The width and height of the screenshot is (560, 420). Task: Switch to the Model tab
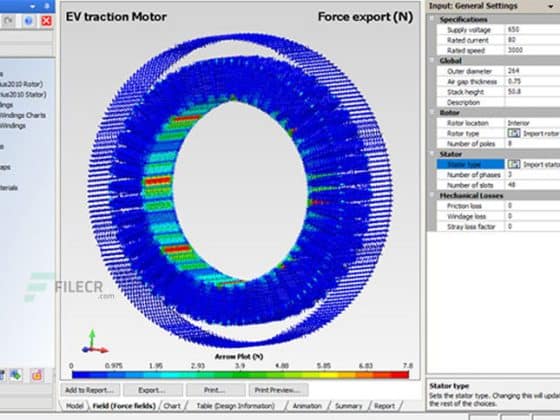75,406
